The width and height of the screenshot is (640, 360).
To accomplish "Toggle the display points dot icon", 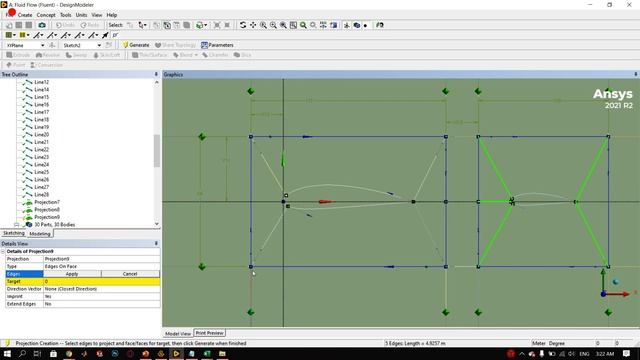I will [x=365, y=25].
